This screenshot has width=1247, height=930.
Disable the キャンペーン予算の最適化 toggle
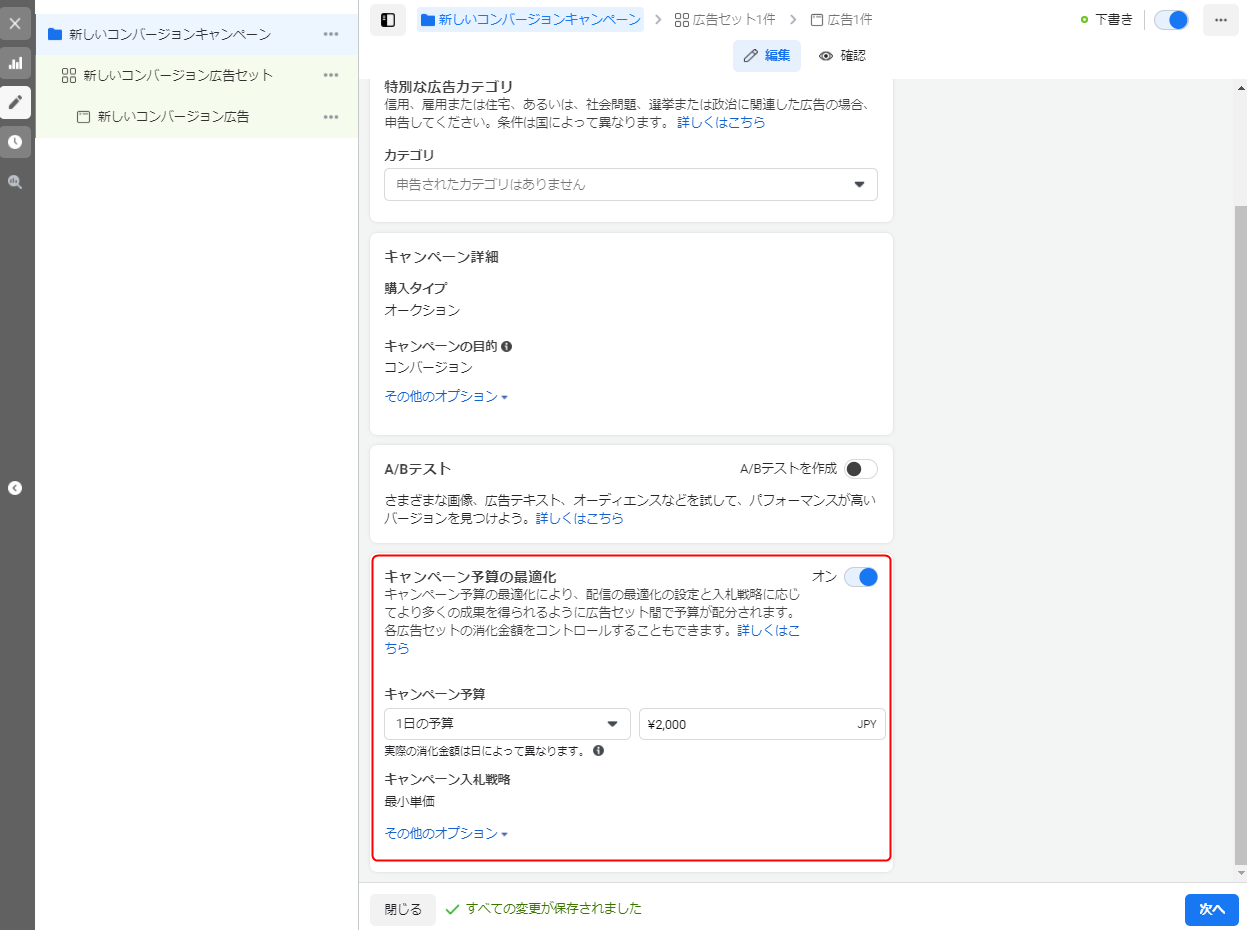point(860,577)
